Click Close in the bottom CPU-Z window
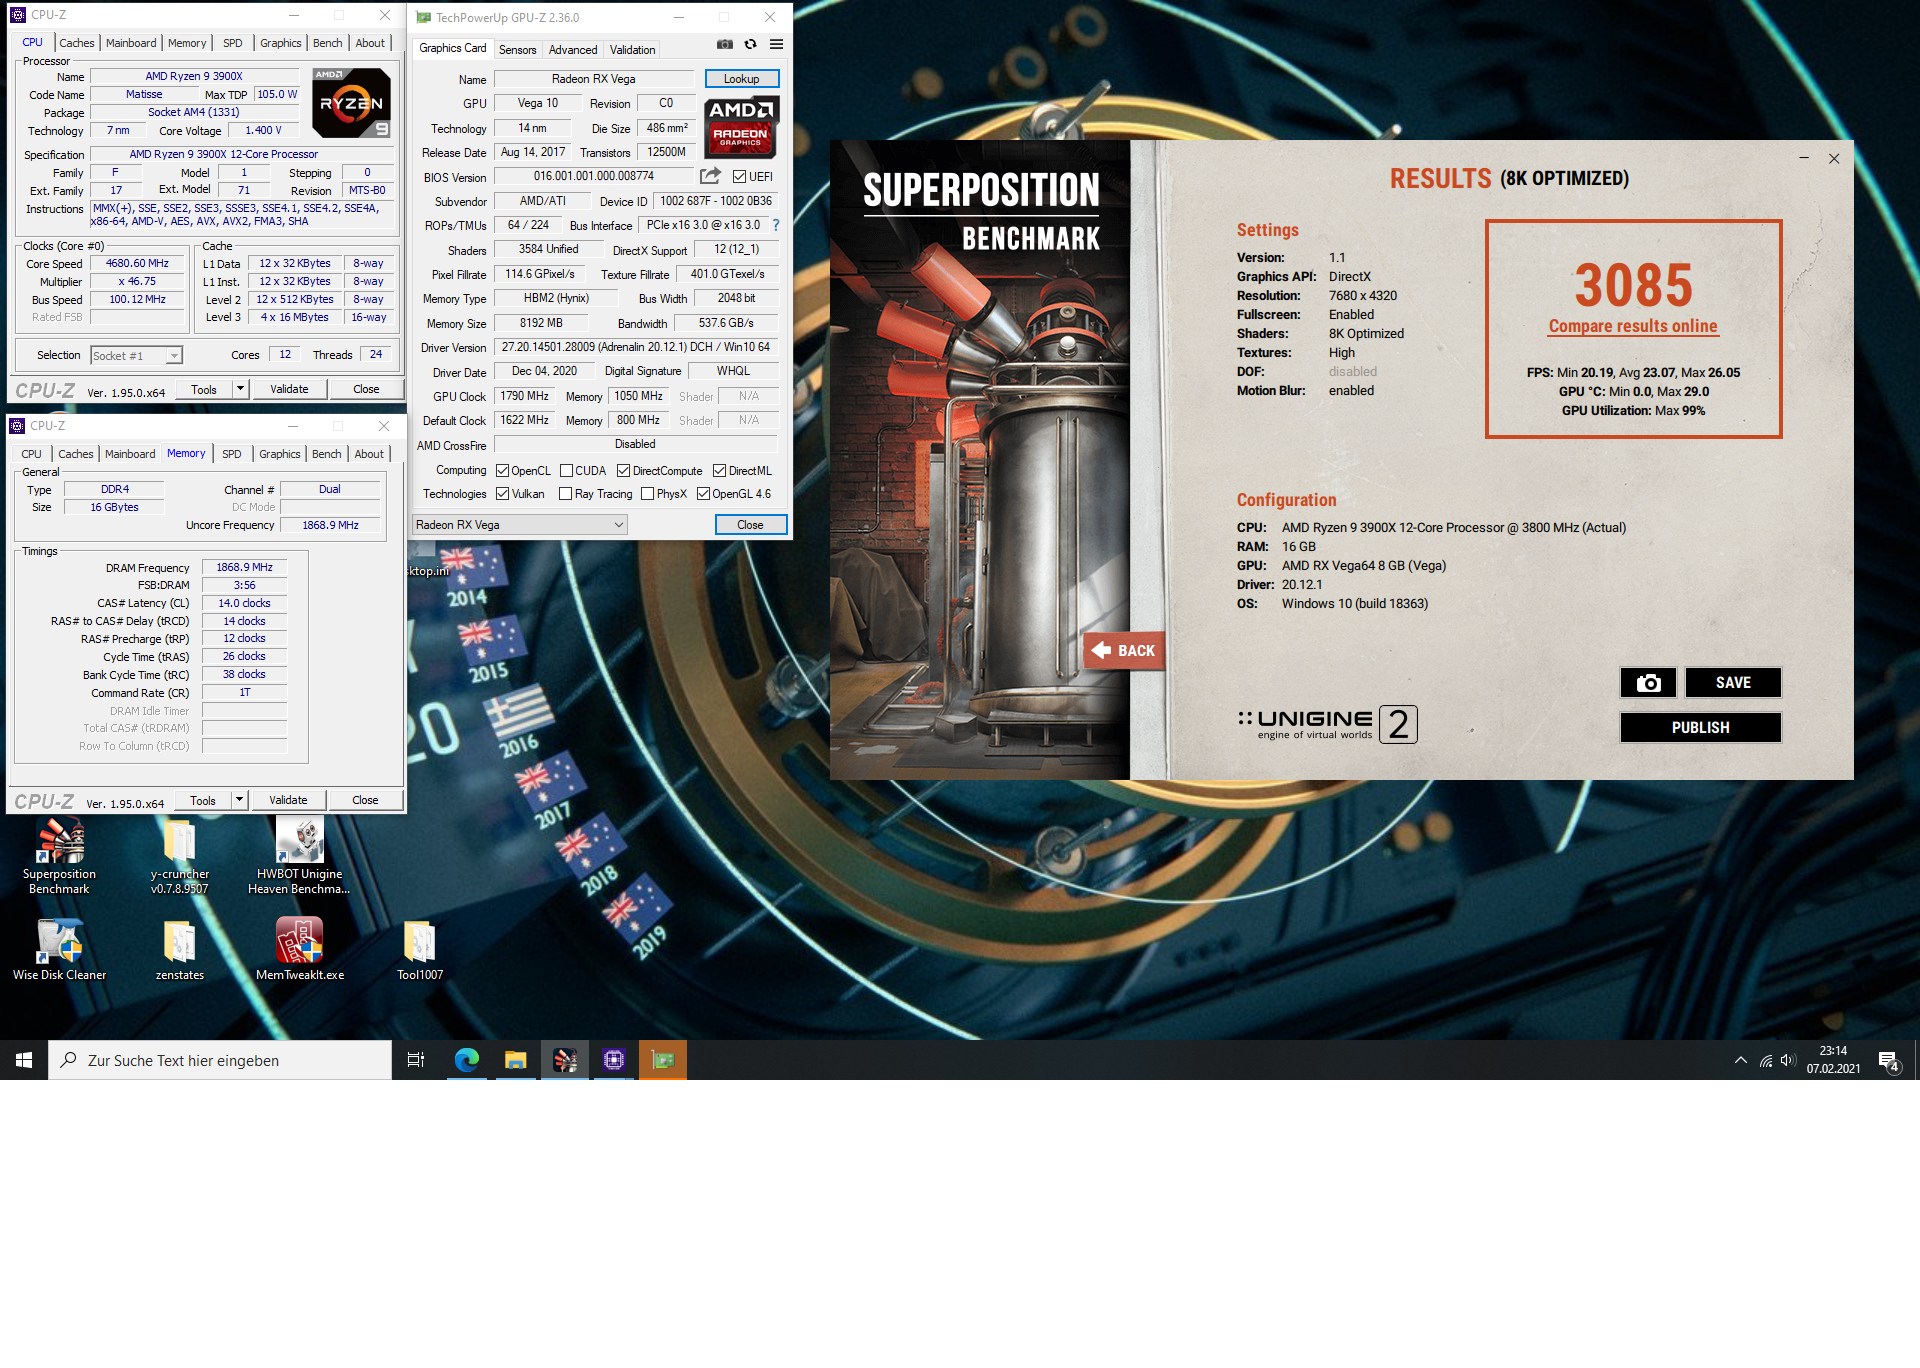1920x1368 pixels. (x=365, y=800)
